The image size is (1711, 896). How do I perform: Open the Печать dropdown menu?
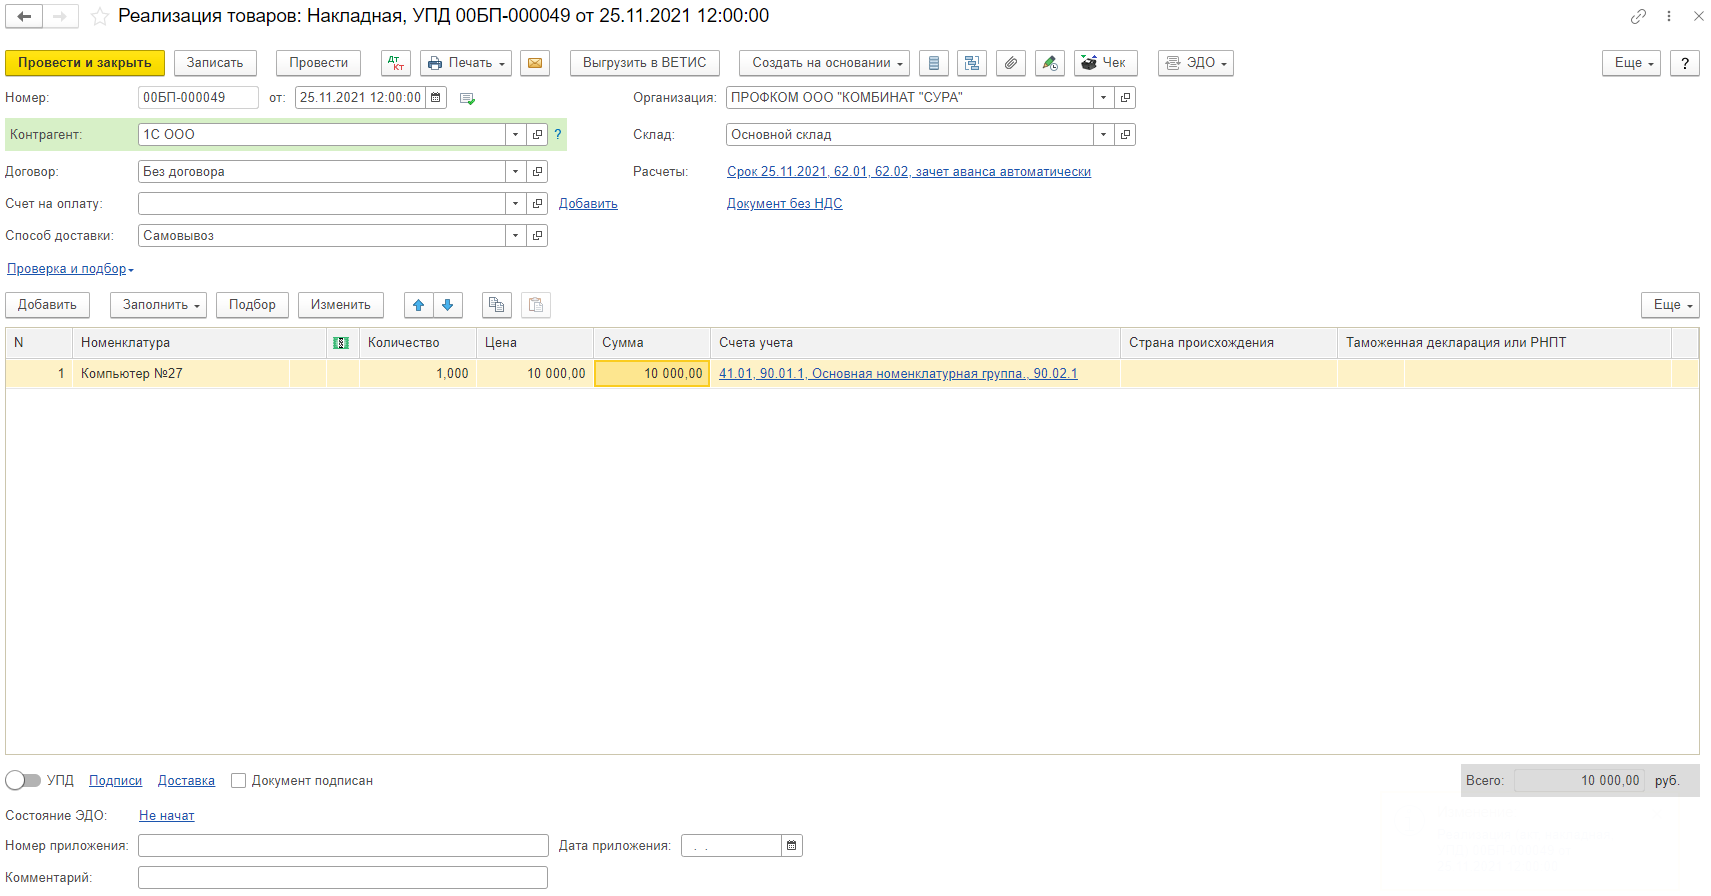466,63
